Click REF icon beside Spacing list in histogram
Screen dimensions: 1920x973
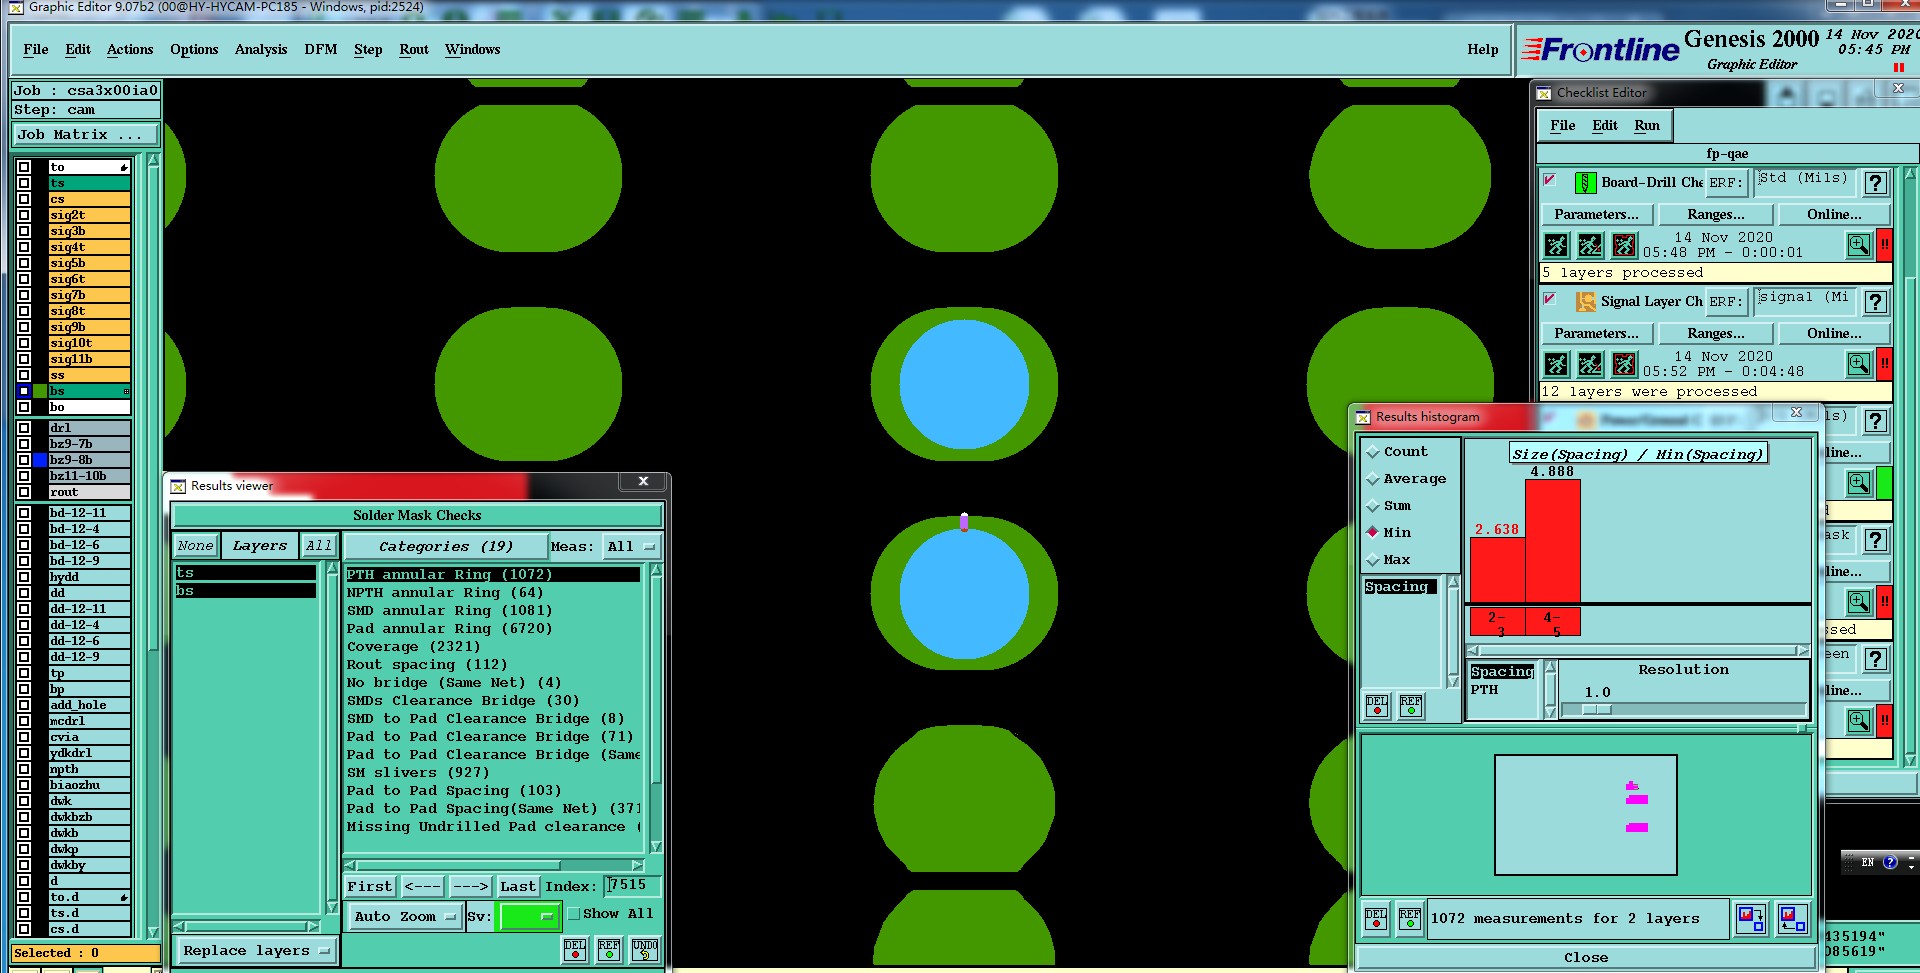click(x=1411, y=706)
